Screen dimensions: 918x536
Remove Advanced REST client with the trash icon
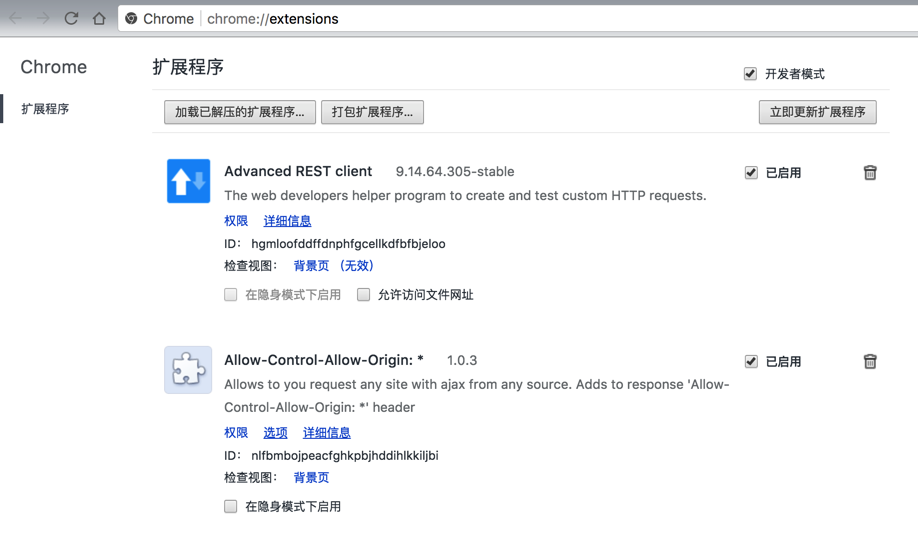pyautogui.click(x=870, y=173)
